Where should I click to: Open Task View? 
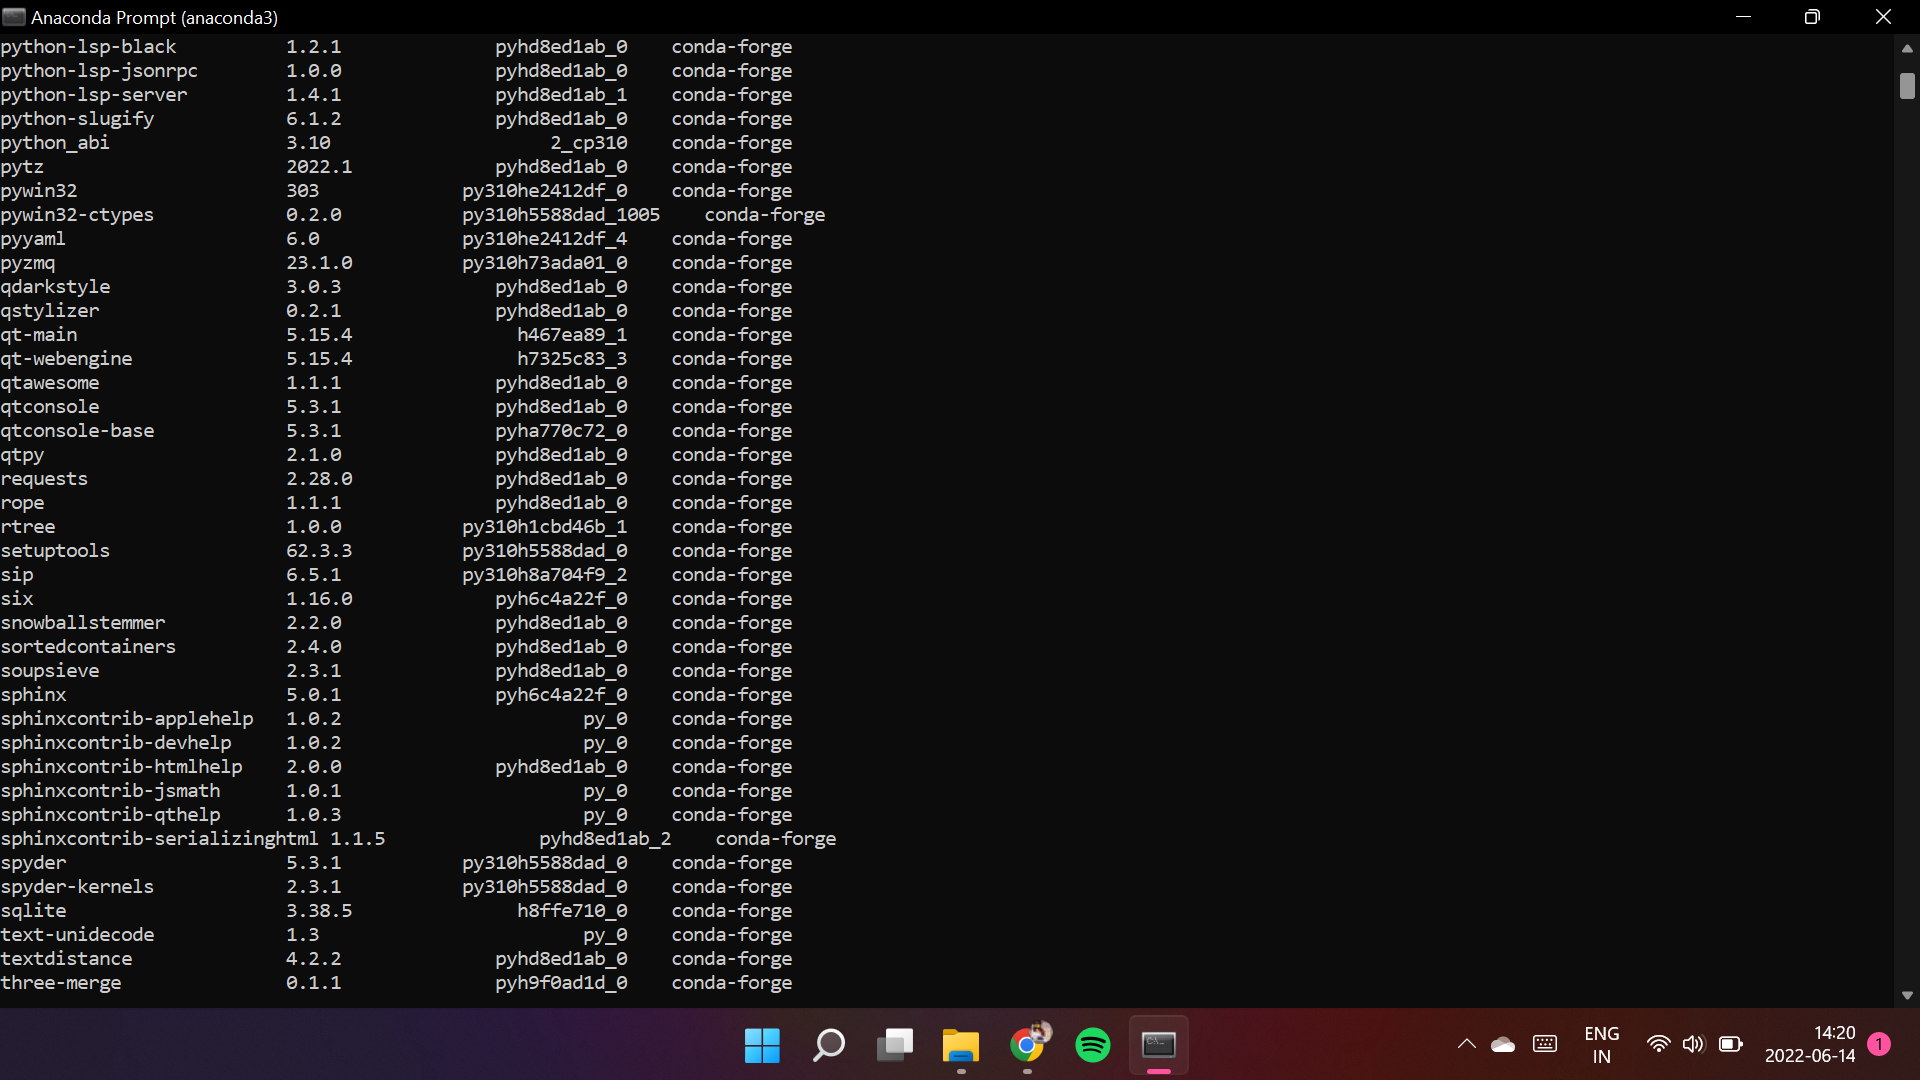[x=894, y=1044]
